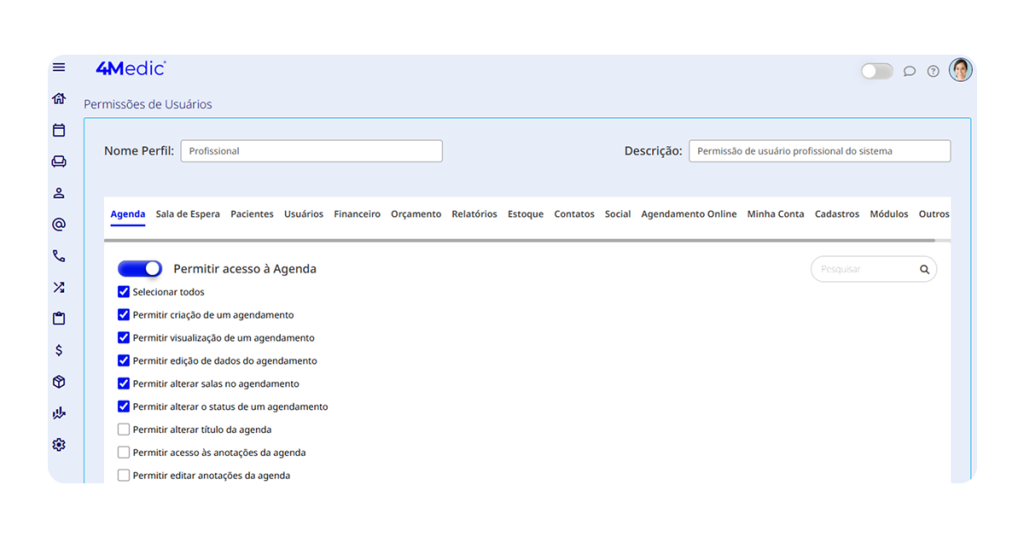Open the help question mark icon
This screenshot has height=538, width=1024.
(933, 71)
